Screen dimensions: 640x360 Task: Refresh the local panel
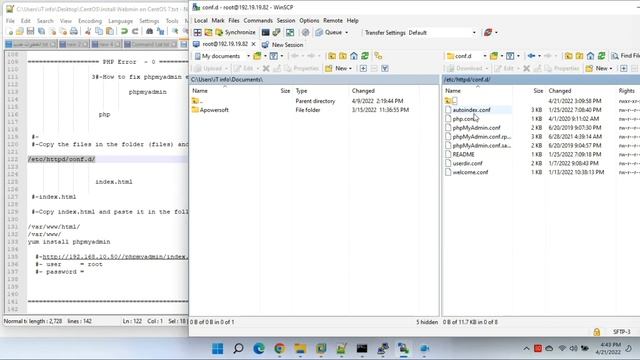pyautogui.click(x=364, y=56)
